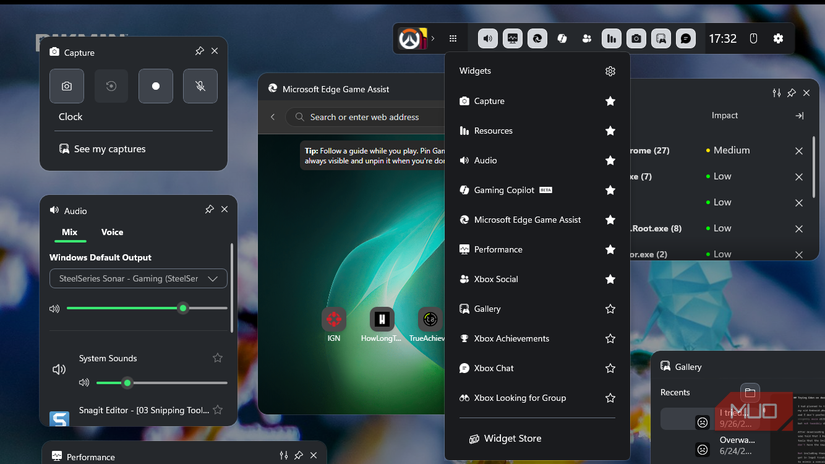Image resolution: width=825 pixels, height=464 pixels.
Task: Toggle the Resources widget icon in top bar
Action: click(x=611, y=38)
